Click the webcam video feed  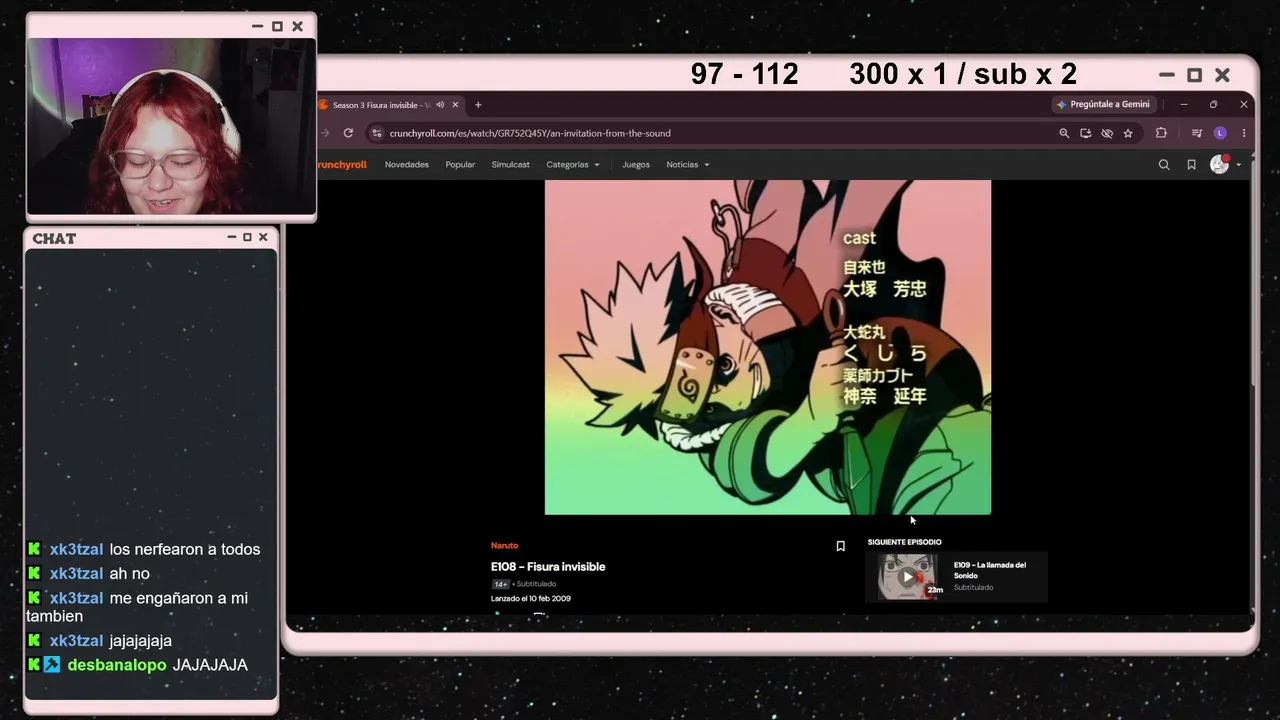(171, 126)
